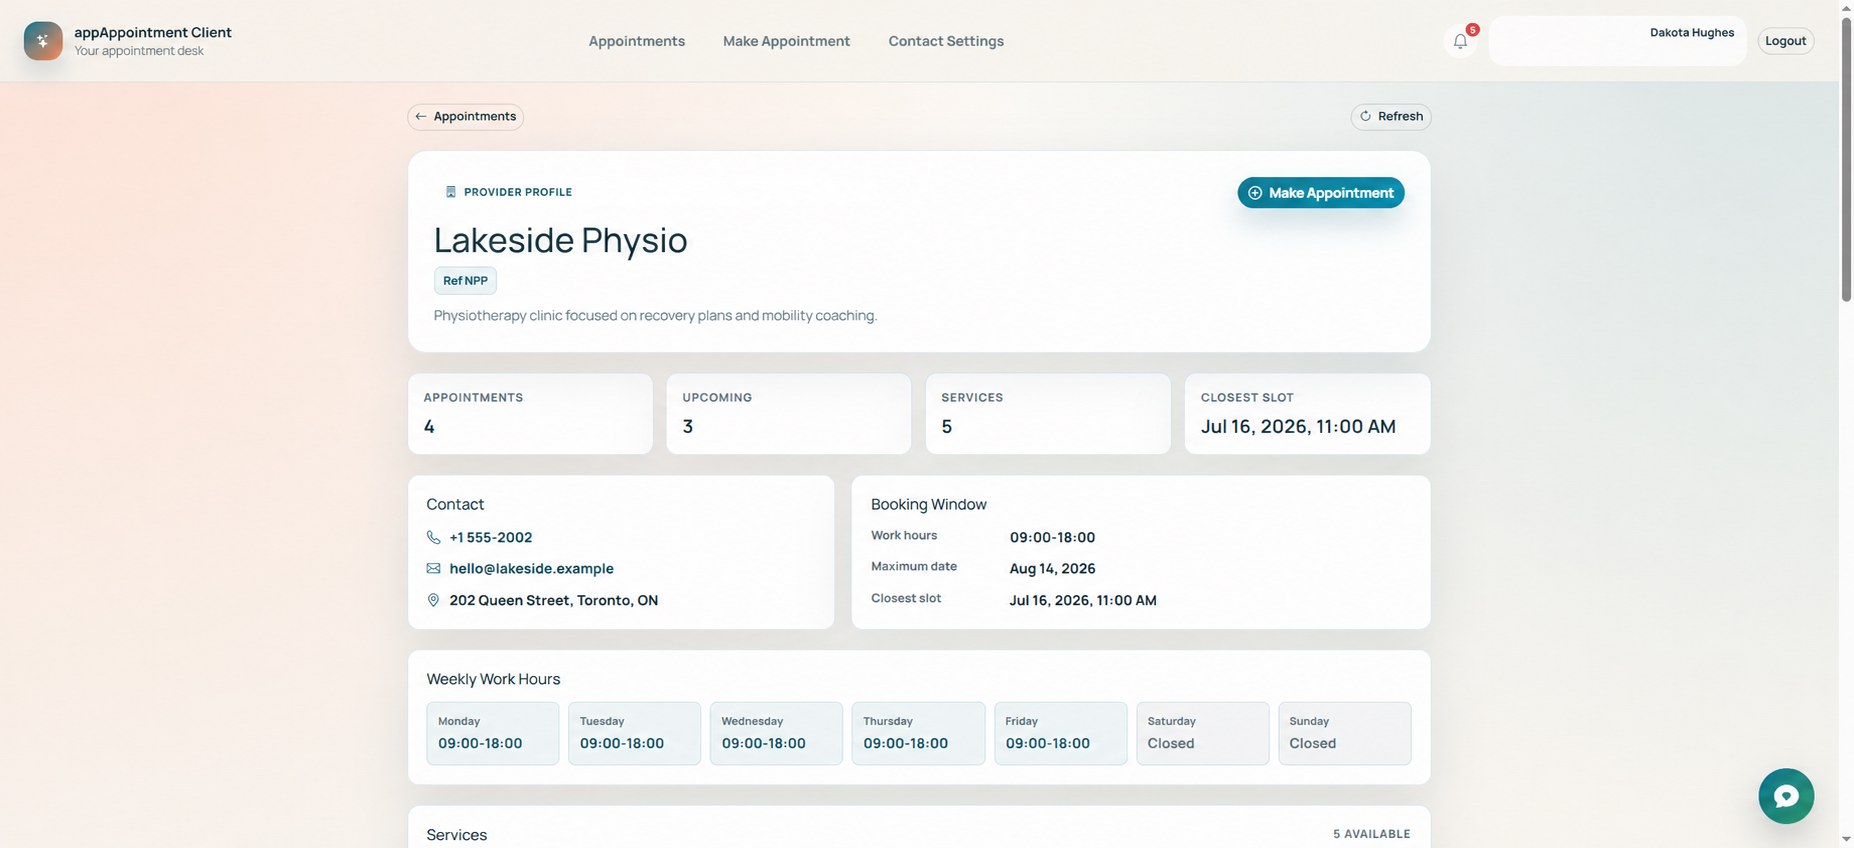Refresh the provider profile page

(x=1391, y=117)
